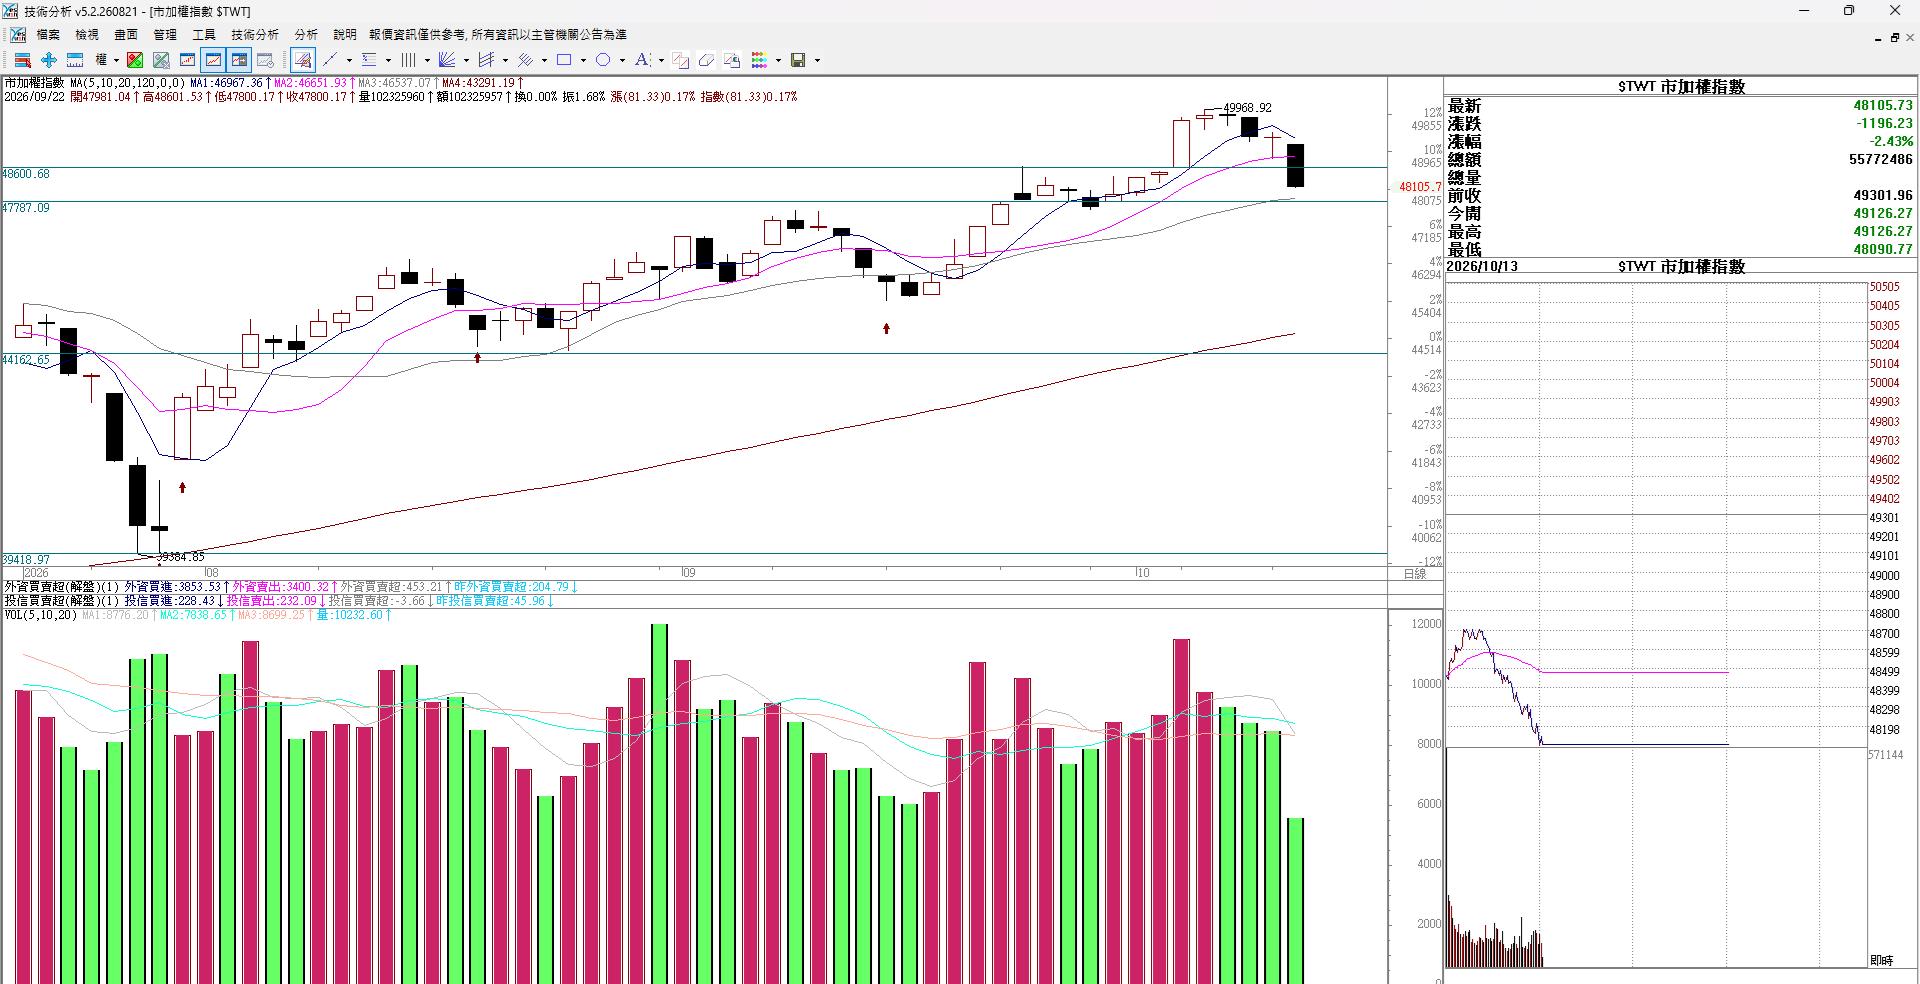
Task: Open the dropdown next to 權
Action: 116,60
